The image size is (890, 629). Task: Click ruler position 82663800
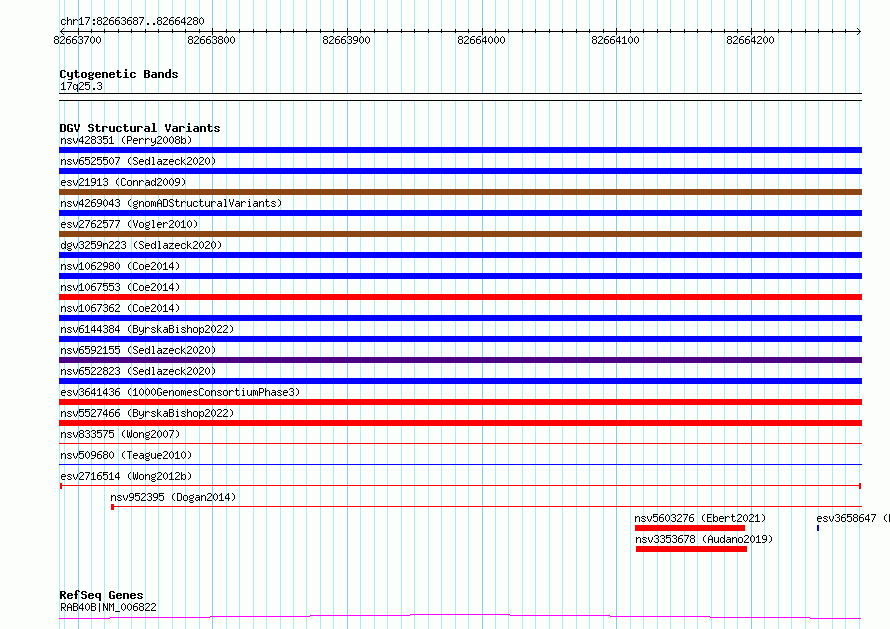212,40
